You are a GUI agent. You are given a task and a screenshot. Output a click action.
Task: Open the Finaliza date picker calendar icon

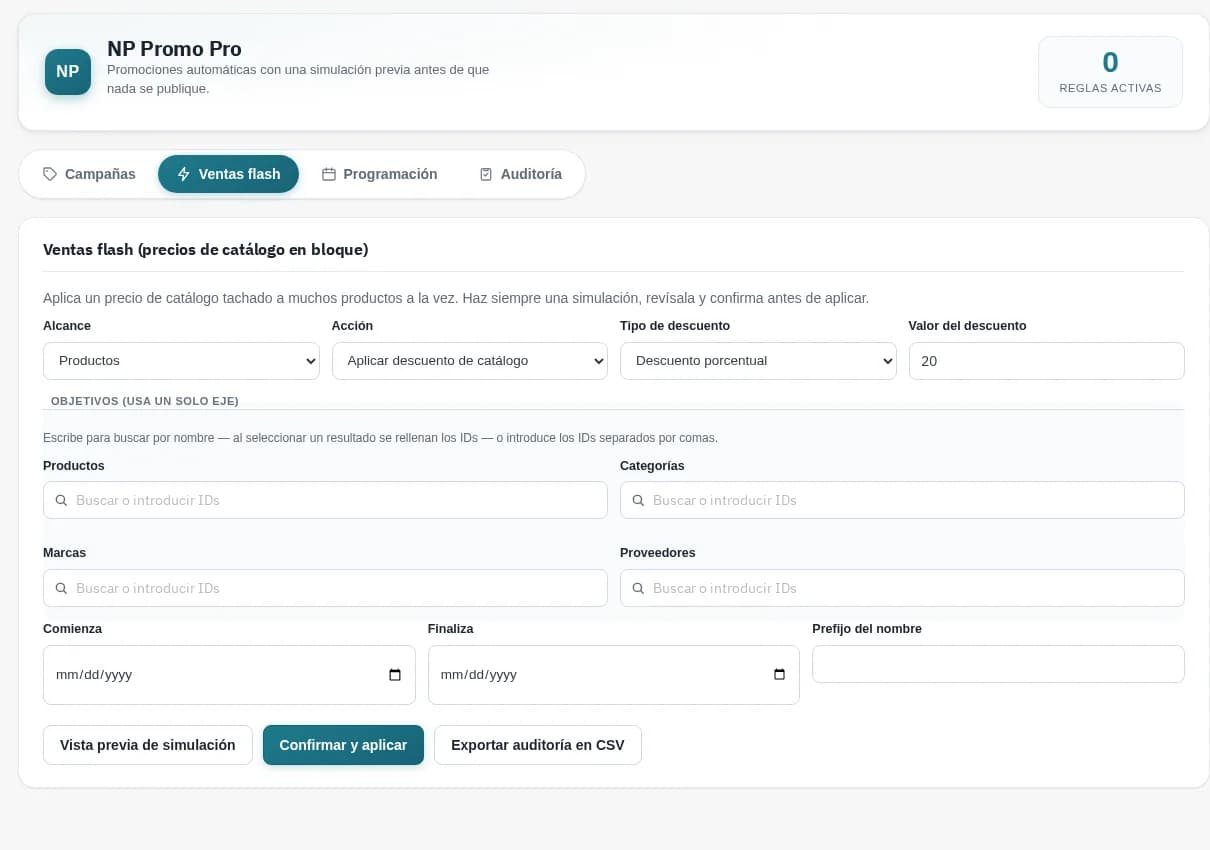tap(779, 675)
